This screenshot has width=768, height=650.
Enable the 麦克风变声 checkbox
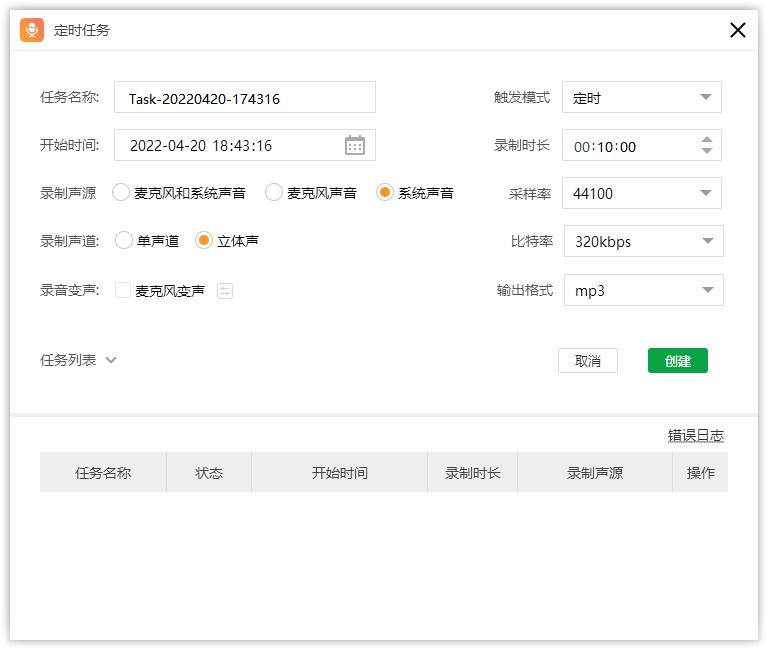click(x=123, y=291)
